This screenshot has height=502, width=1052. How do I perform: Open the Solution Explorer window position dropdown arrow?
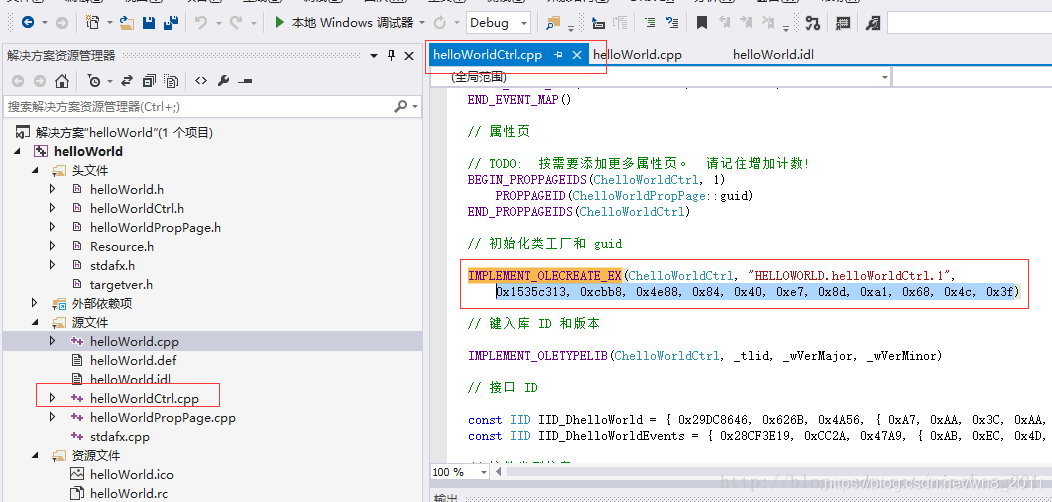374,56
